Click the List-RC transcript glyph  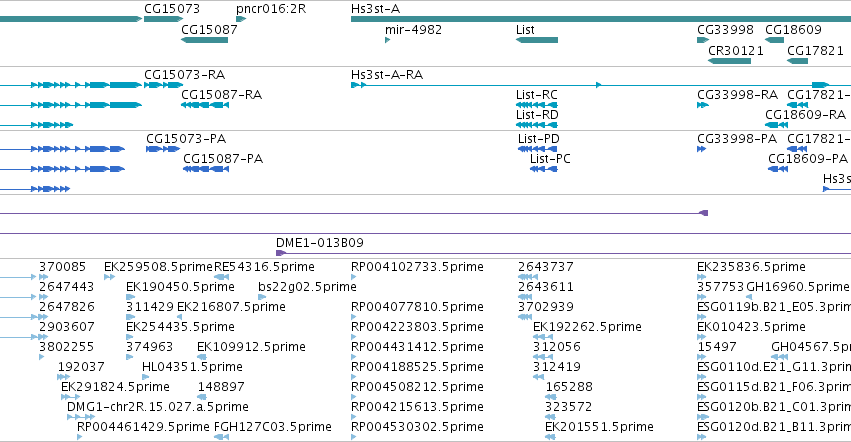click(537, 105)
